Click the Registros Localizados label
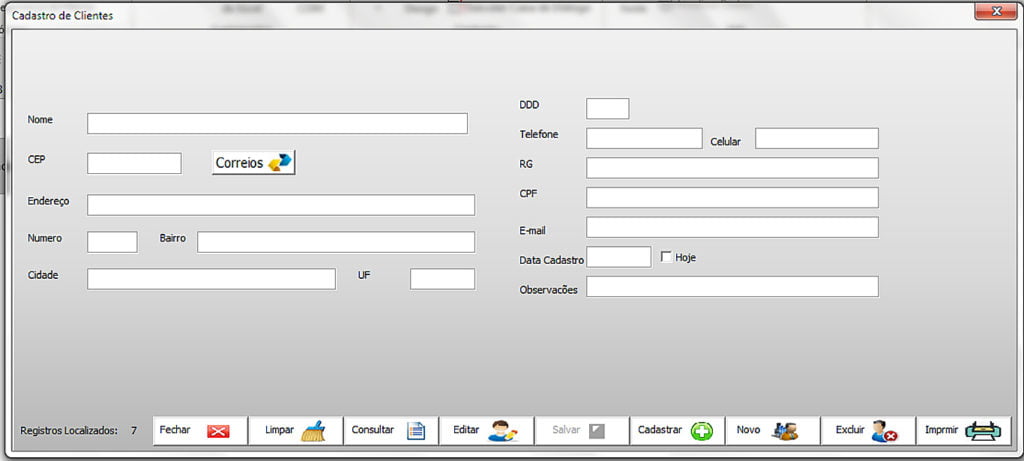1024x461 pixels. (69, 430)
